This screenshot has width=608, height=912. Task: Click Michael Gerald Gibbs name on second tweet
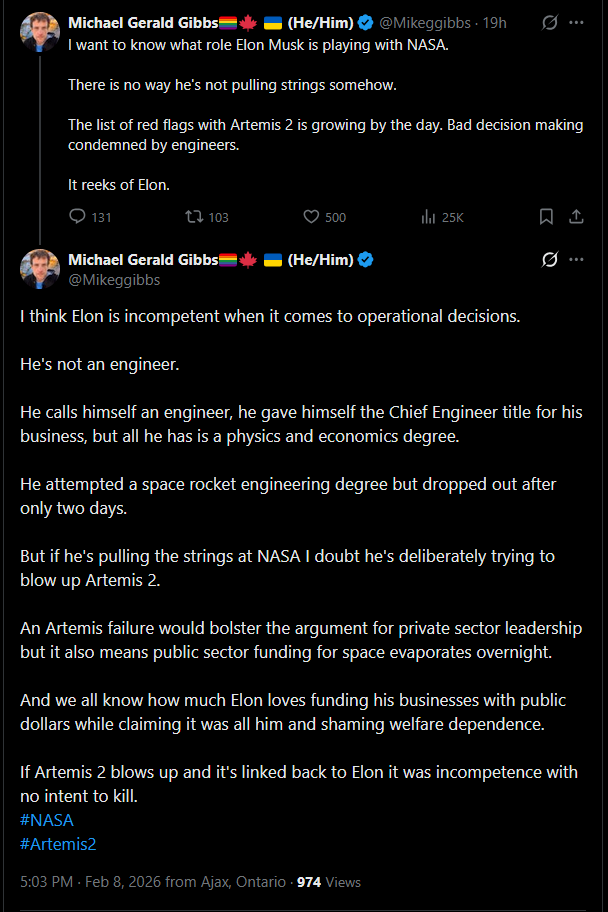pos(142,260)
